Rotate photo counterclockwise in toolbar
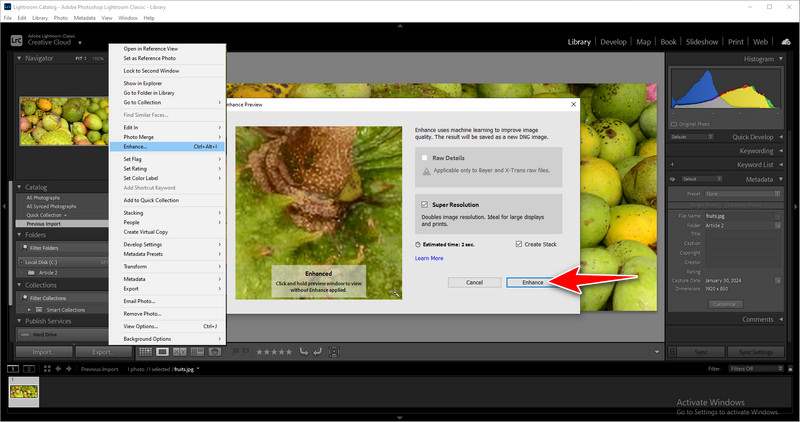 point(304,351)
